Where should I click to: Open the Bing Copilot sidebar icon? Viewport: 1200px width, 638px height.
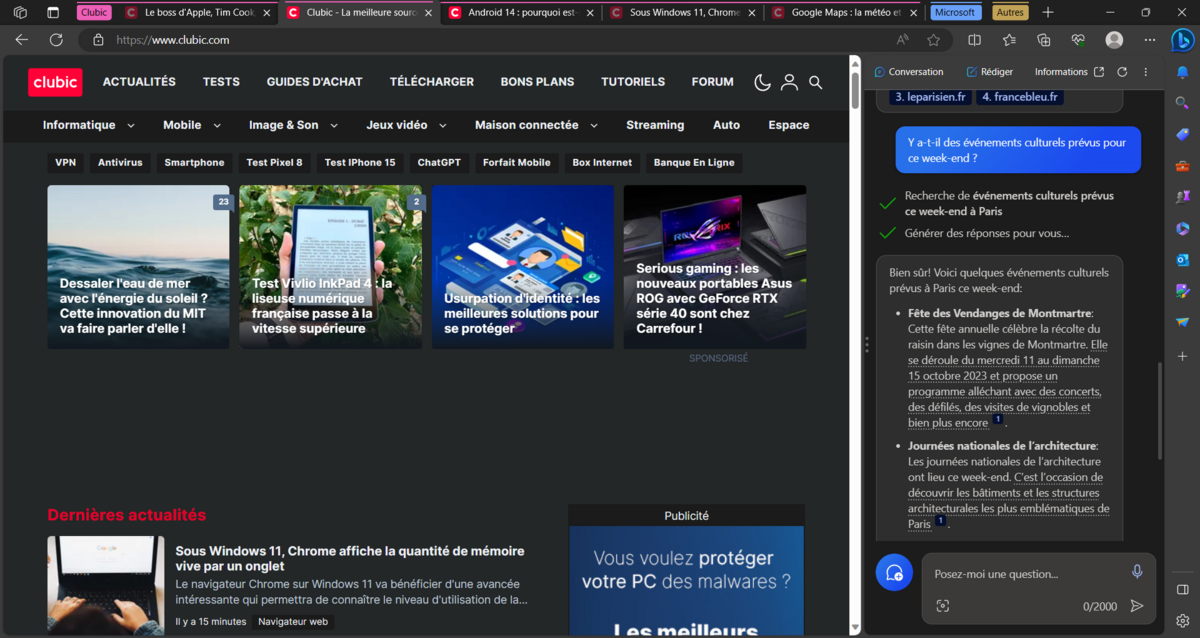point(1182,40)
